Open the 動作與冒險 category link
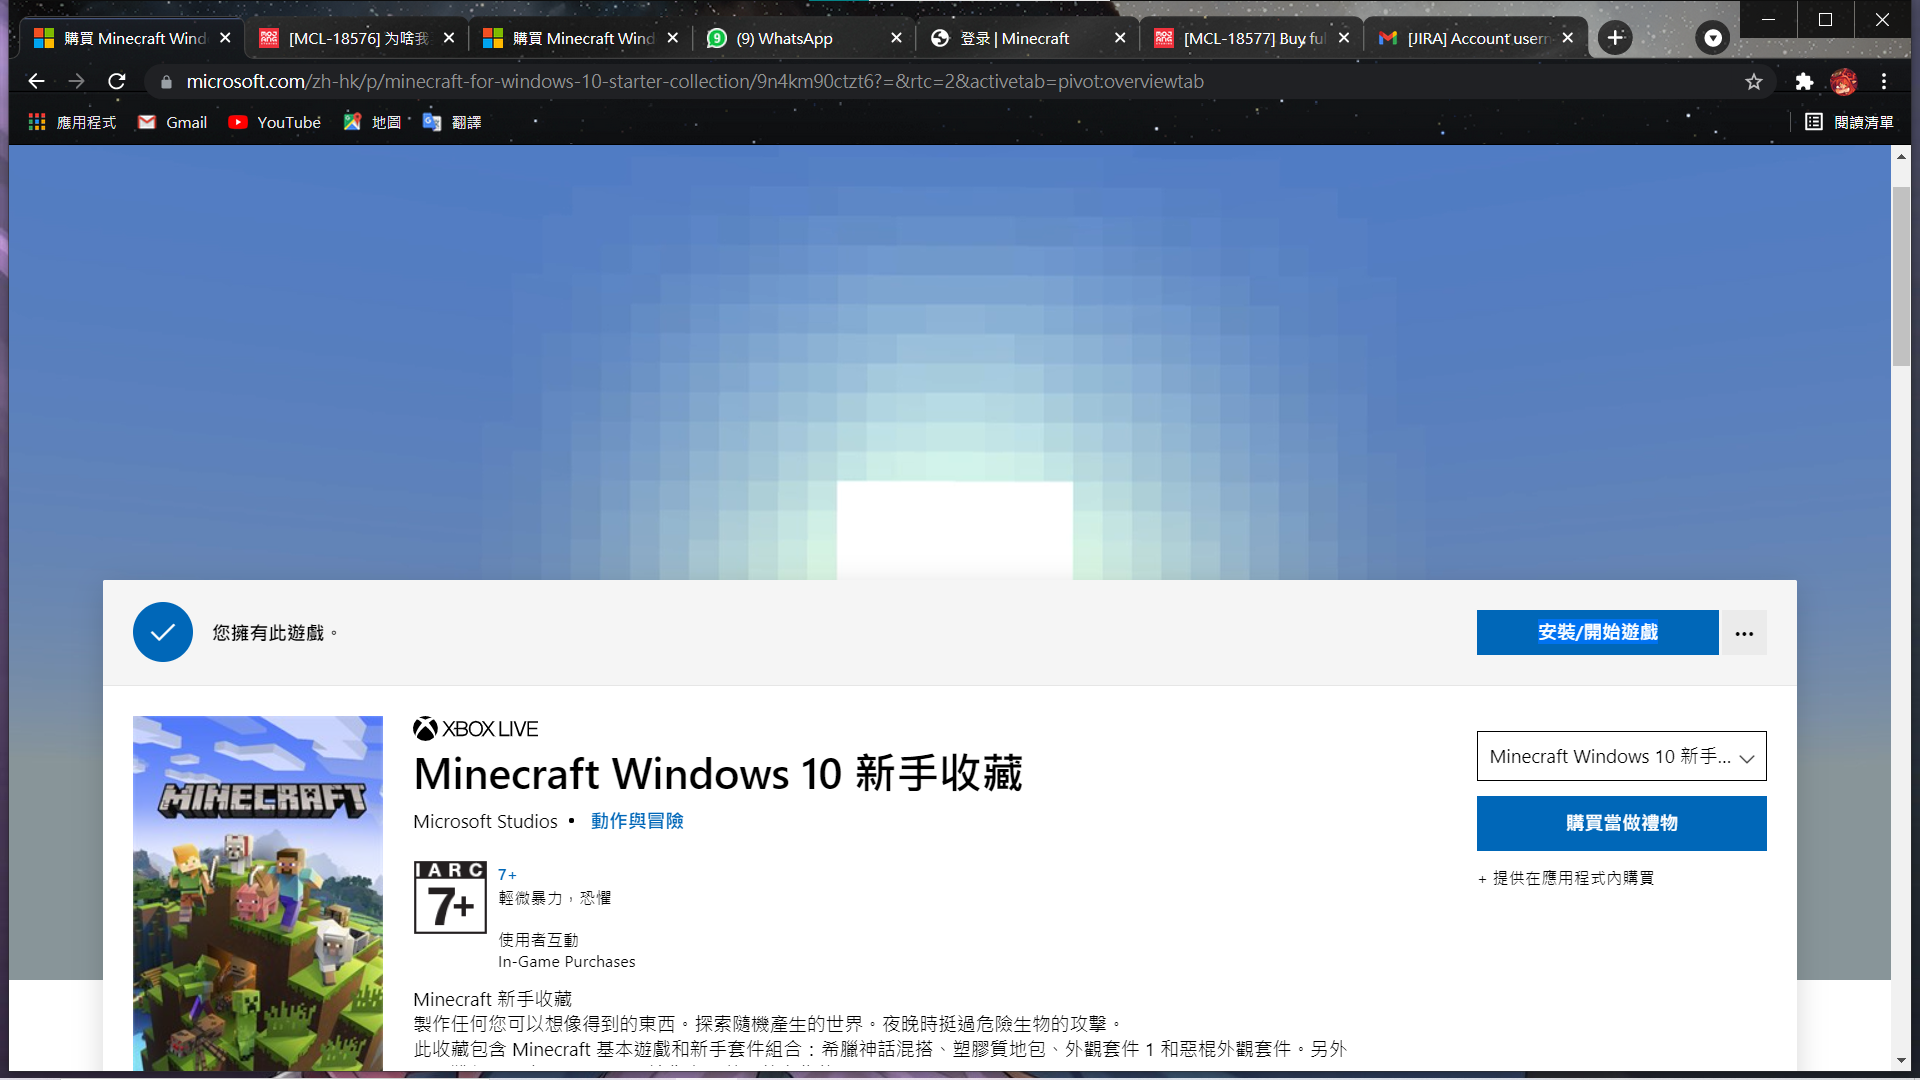The image size is (1920, 1080). tap(637, 821)
